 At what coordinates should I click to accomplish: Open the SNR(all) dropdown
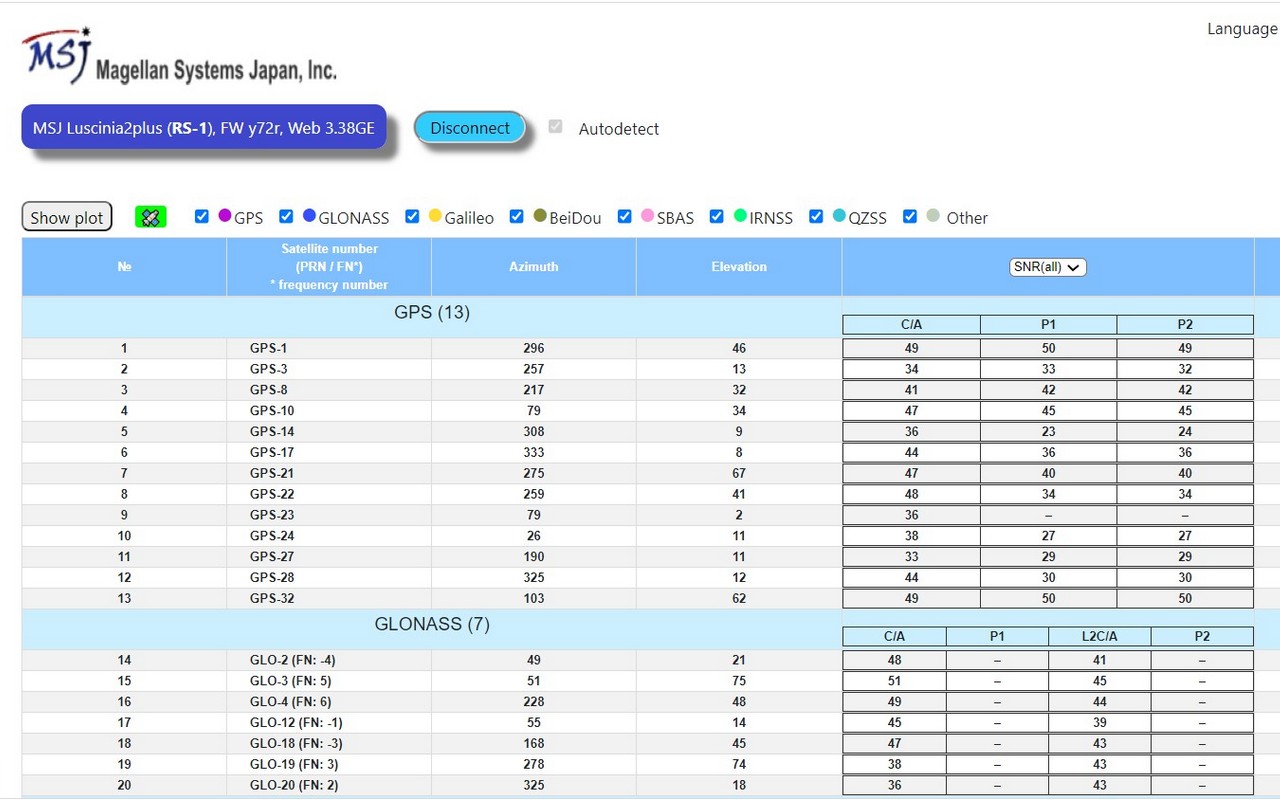click(x=1047, y=267)
